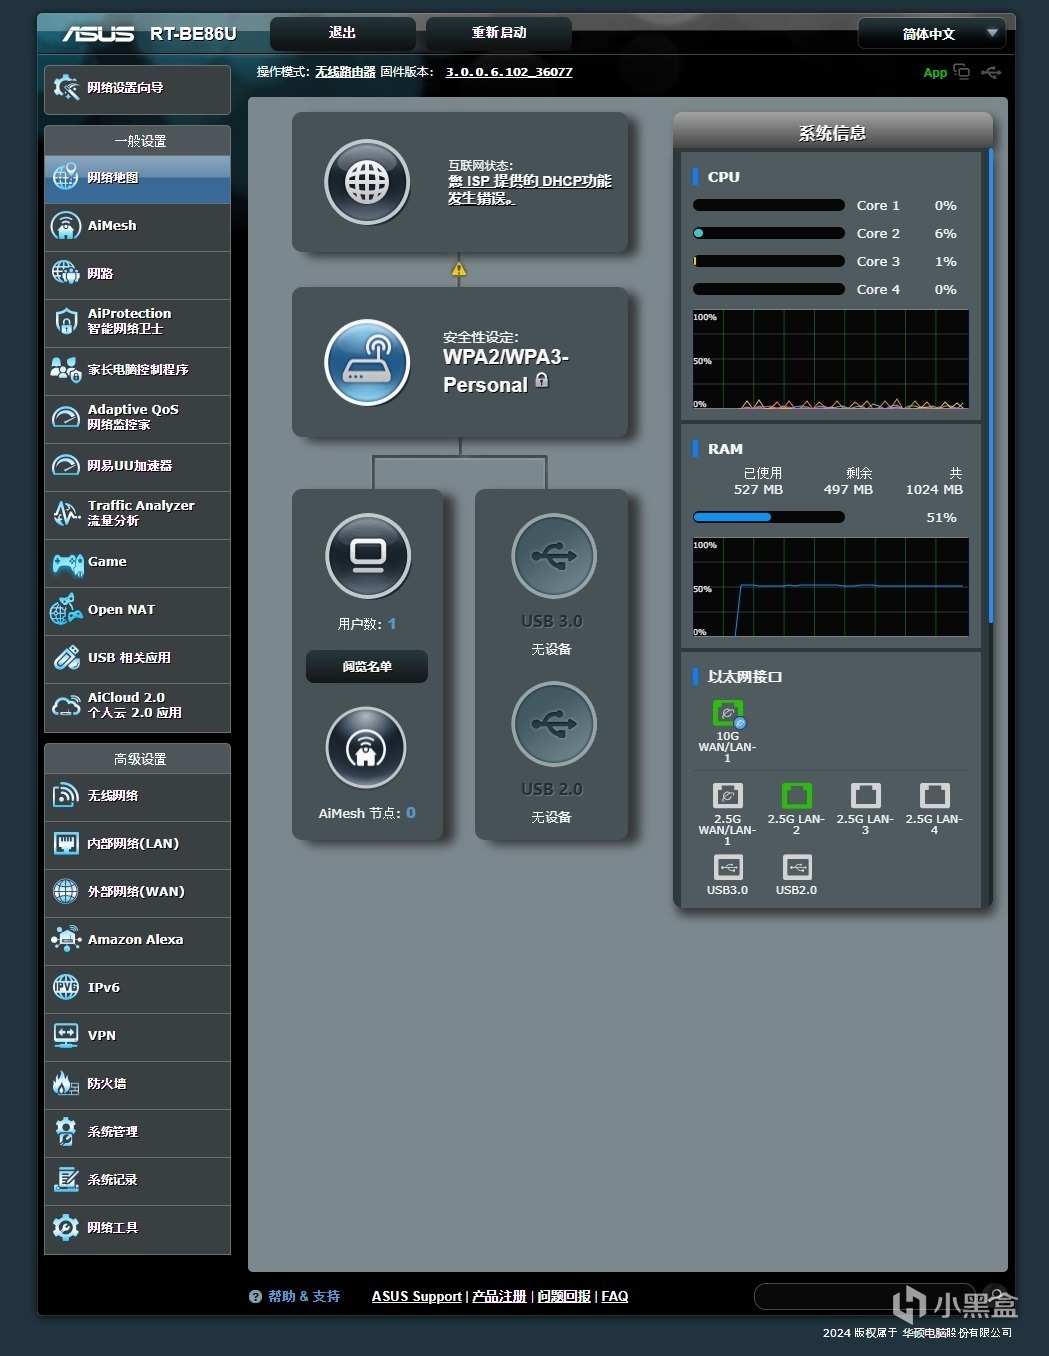Click the footer search input field
Viewport: 1049px width, 1356px height.
point(865,1297)
